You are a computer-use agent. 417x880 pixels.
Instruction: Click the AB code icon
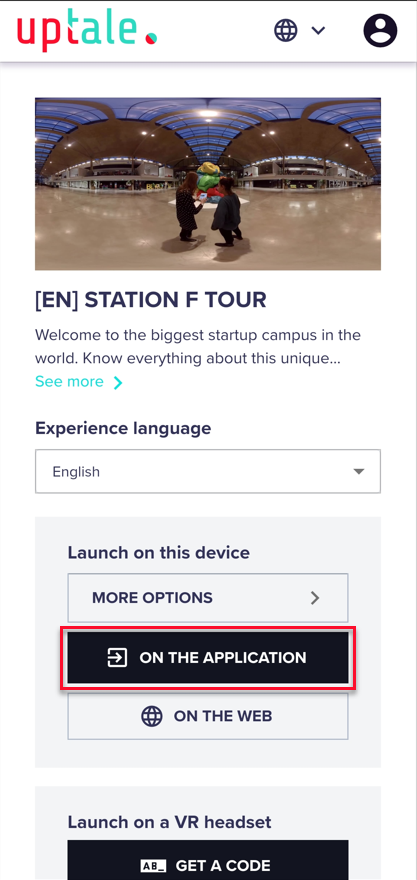[152, 865]
